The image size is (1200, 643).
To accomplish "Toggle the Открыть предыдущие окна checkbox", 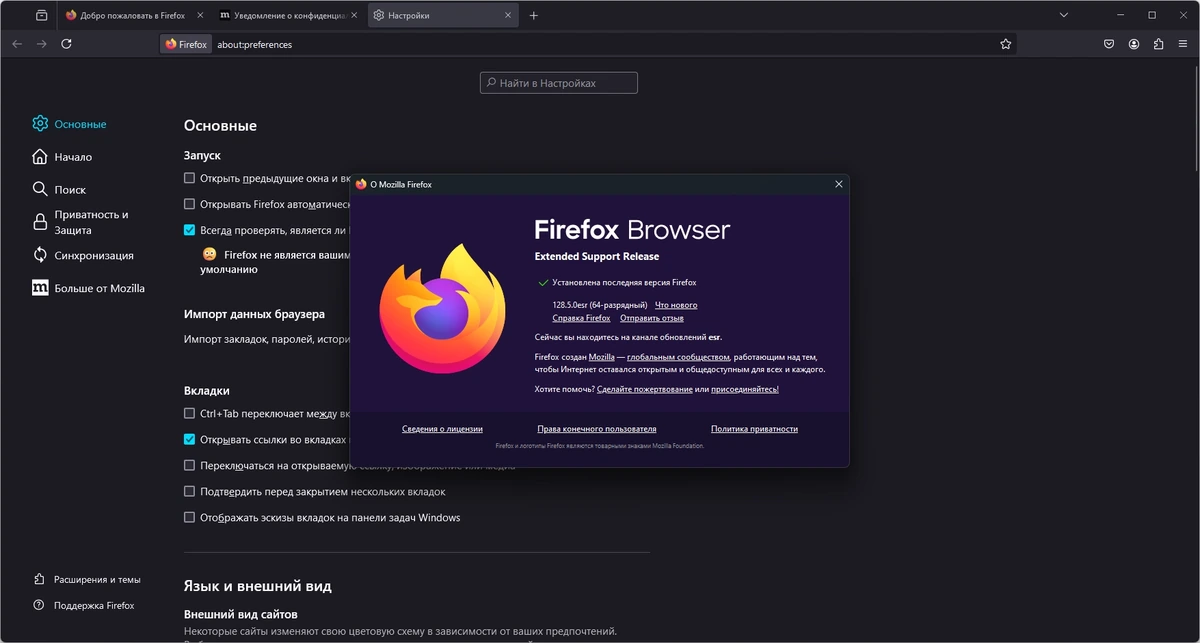I will 190,178.
